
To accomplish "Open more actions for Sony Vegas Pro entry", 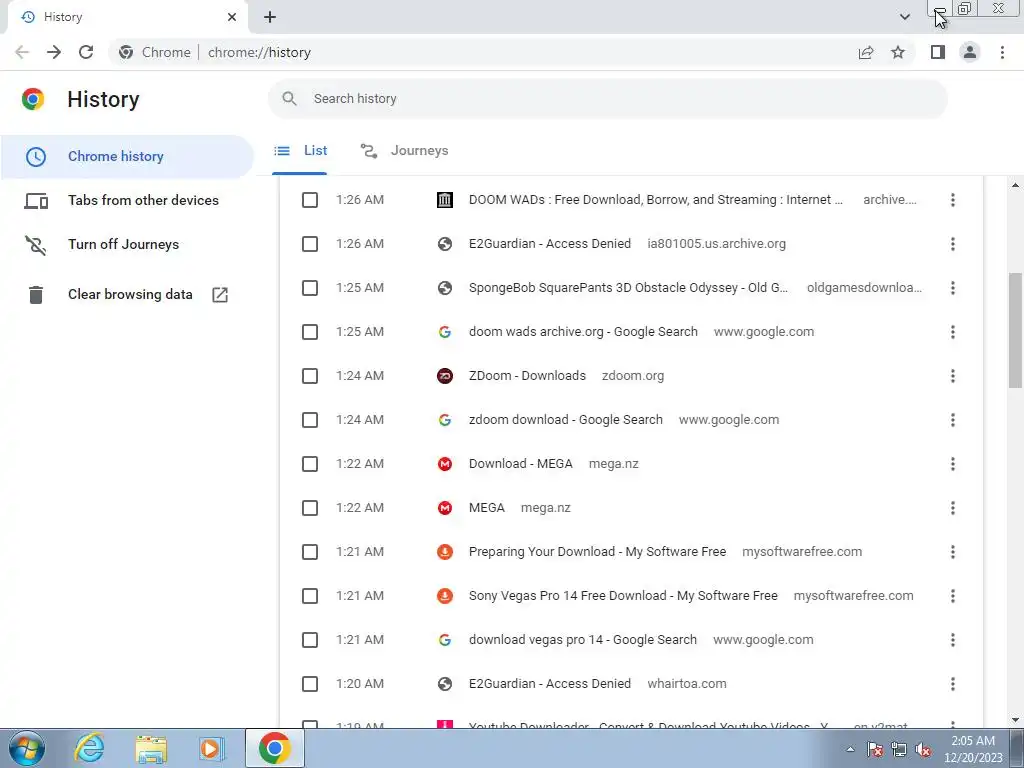I will (953, 596).
